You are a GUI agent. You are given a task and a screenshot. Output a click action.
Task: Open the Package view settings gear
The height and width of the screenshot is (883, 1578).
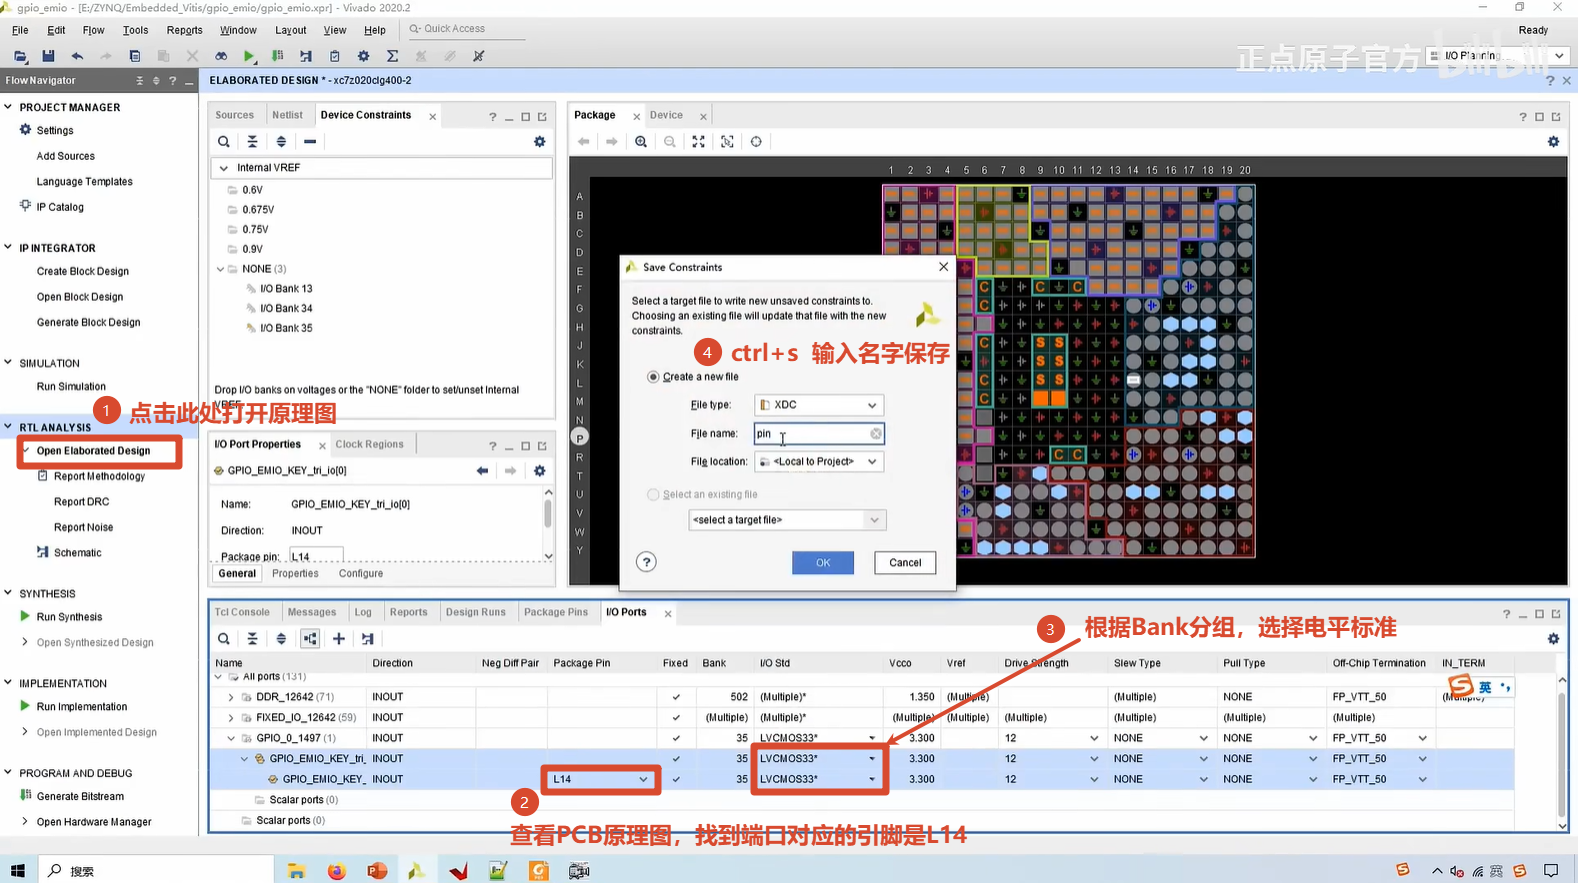pyautogui.click(x=1553, y=142)
